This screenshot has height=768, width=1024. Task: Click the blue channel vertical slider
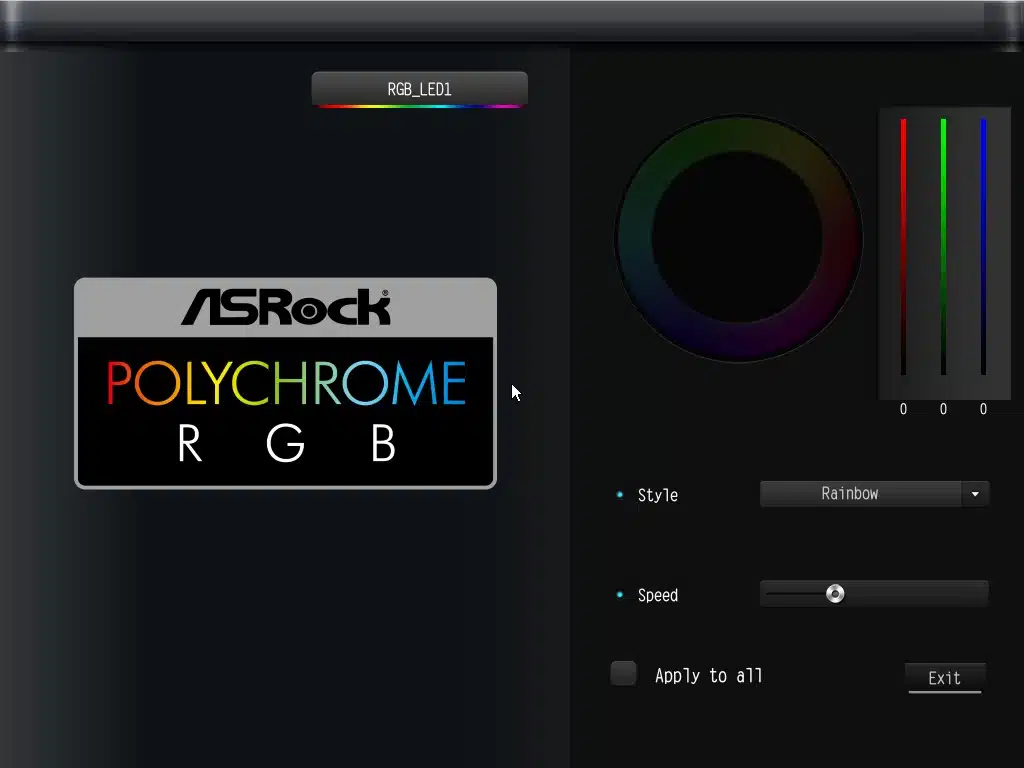[x=983, y=247]
